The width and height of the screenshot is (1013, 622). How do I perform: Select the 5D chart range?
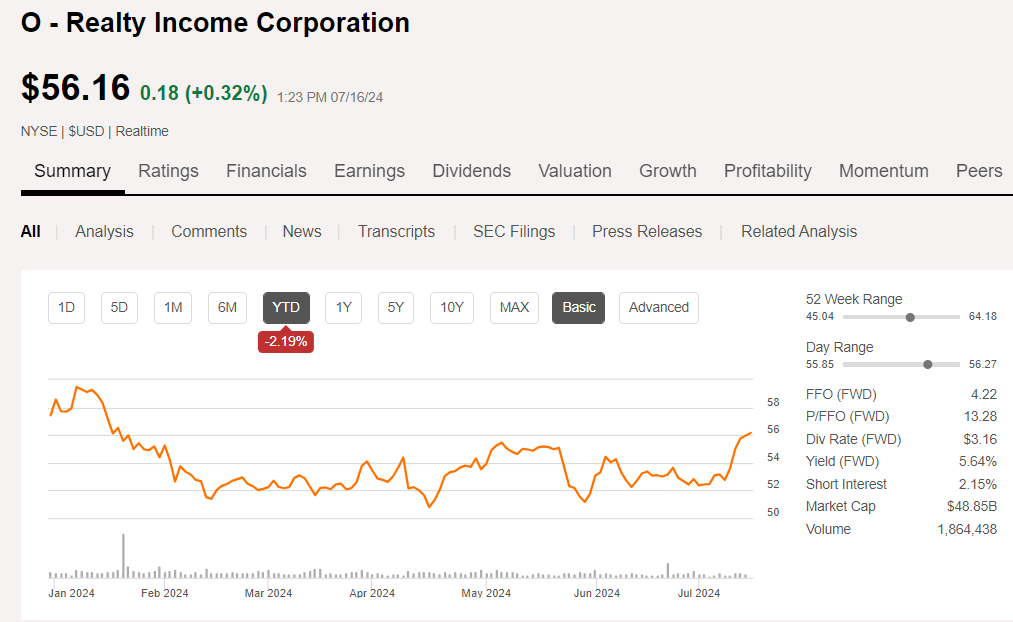coord(119,308)
